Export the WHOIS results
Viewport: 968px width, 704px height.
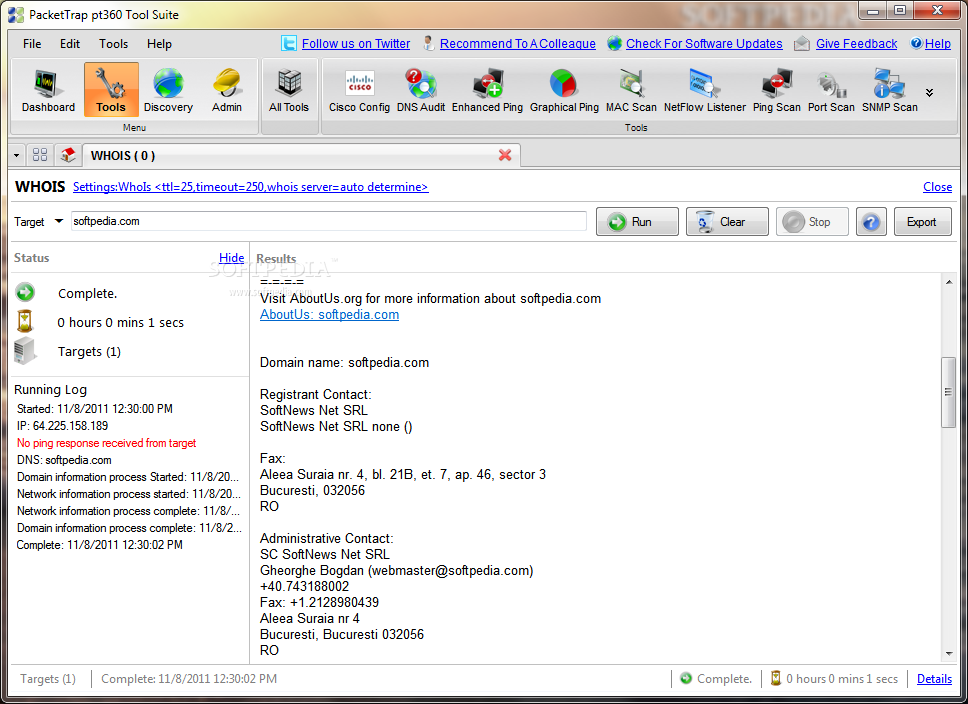tap(922, 222)
